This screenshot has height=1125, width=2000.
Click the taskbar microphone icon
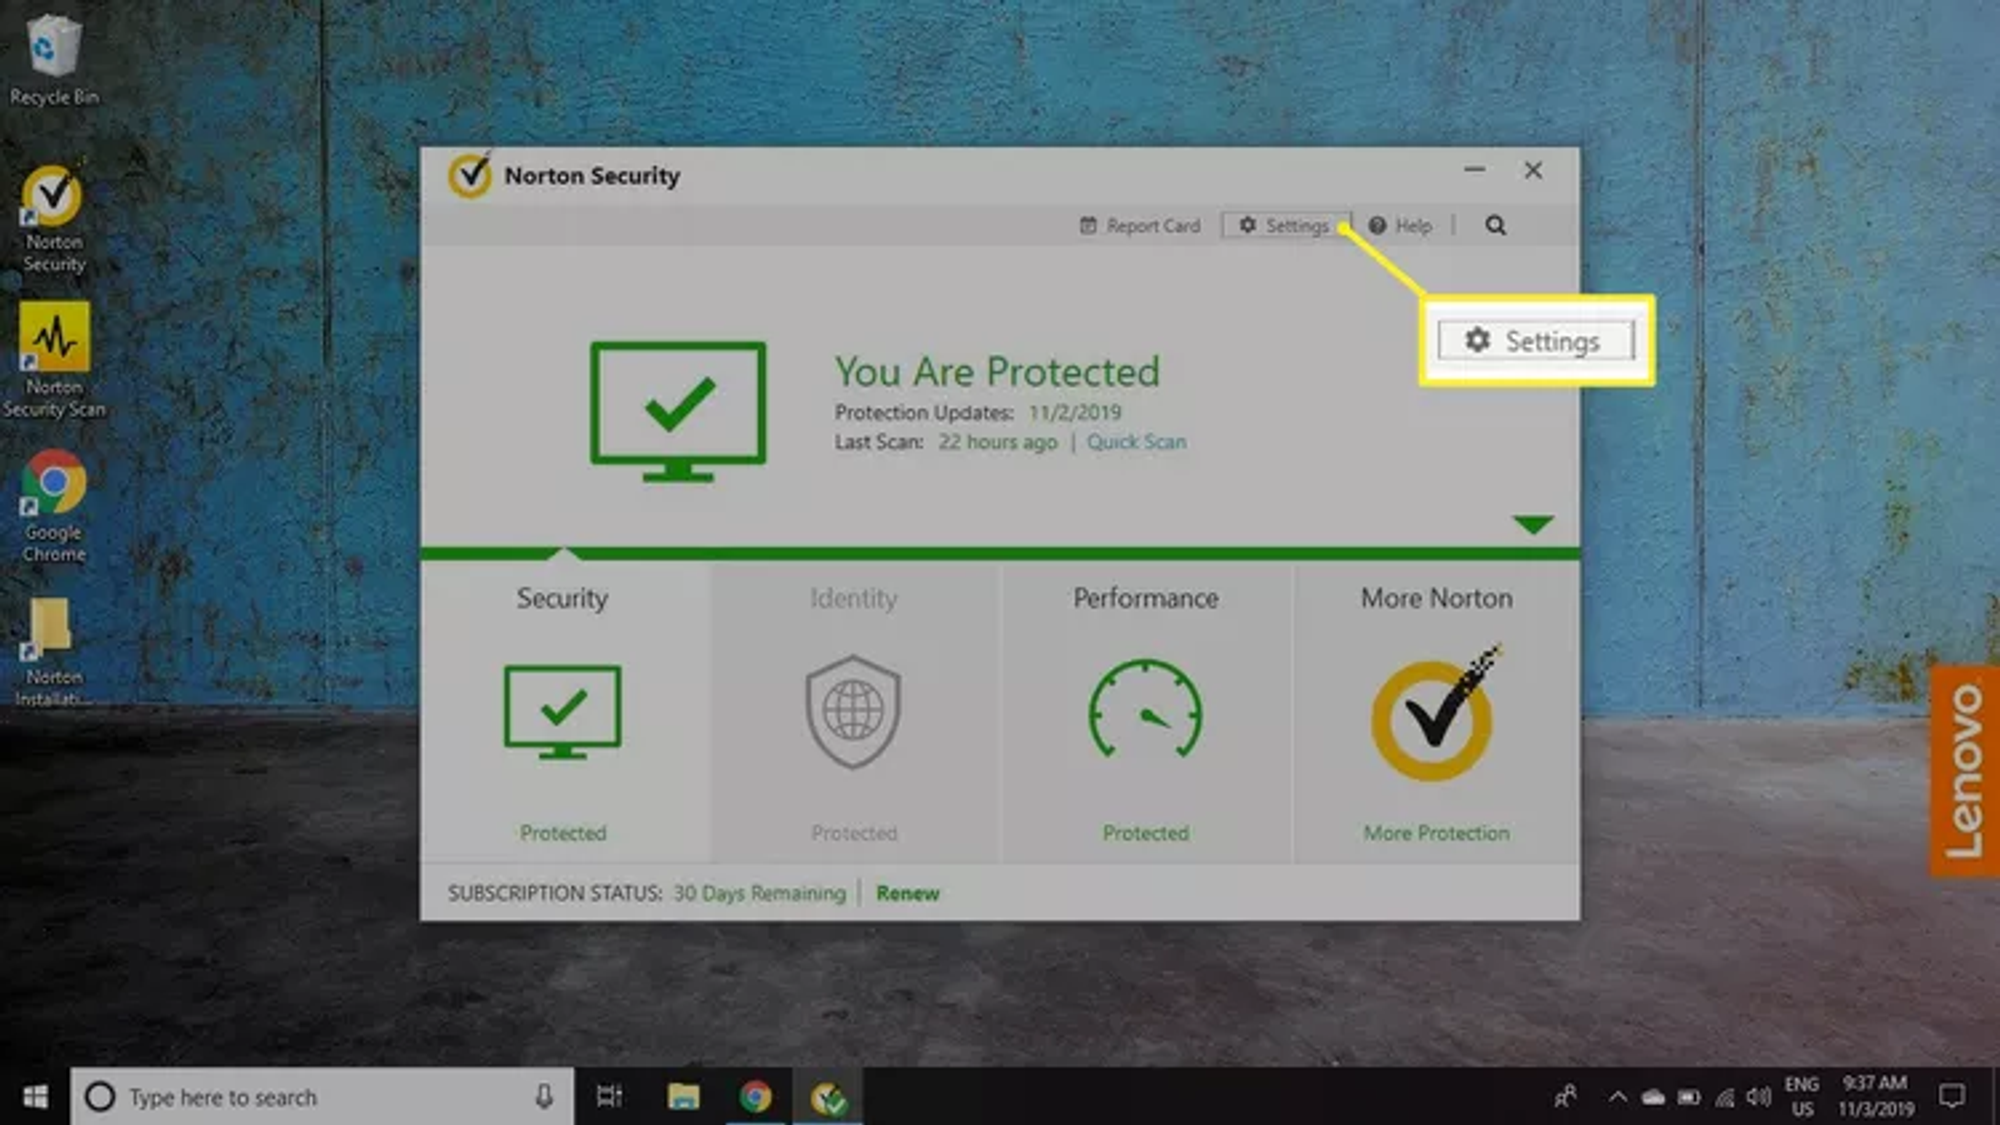544,1097
